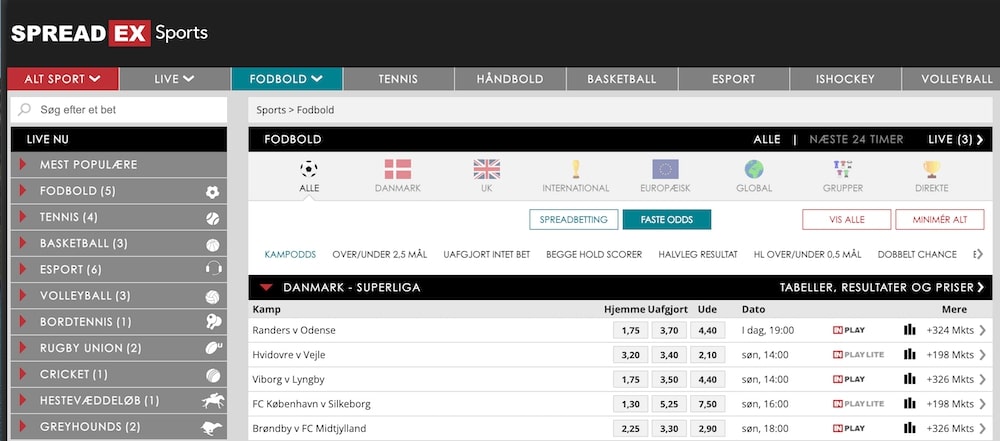This screenshot has height=441, width=1000.
Task: Open stats chart for Viborg v Lyngby
Action: pyautogui.click(x=909, y=379)
